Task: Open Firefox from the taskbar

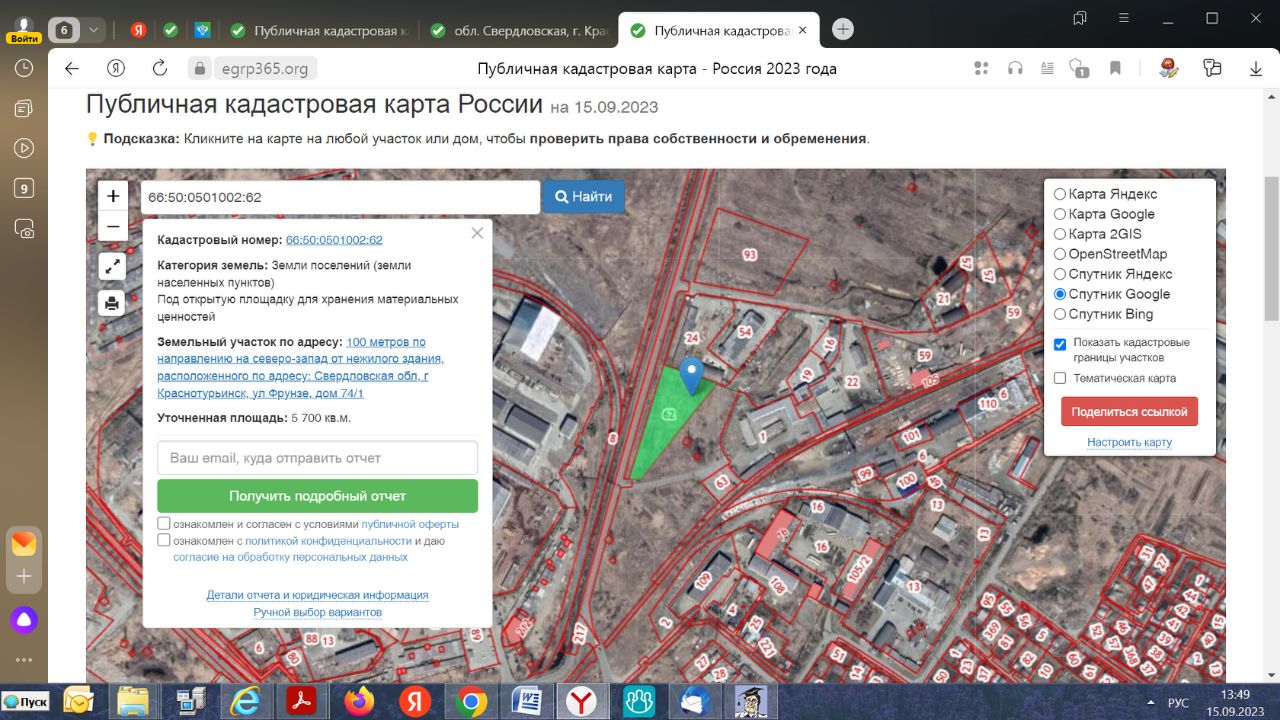Action: [x=359, y=701]
